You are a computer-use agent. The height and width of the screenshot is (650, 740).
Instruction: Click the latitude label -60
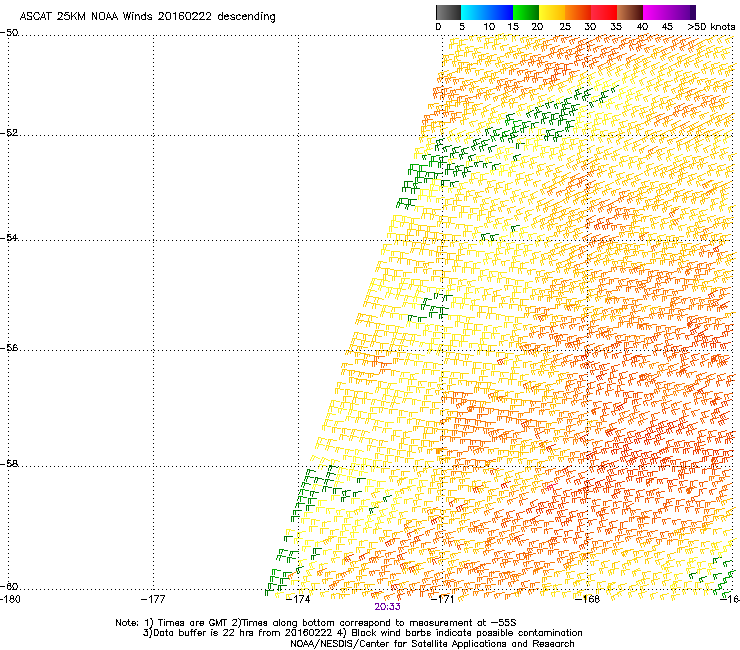(9, 586)
